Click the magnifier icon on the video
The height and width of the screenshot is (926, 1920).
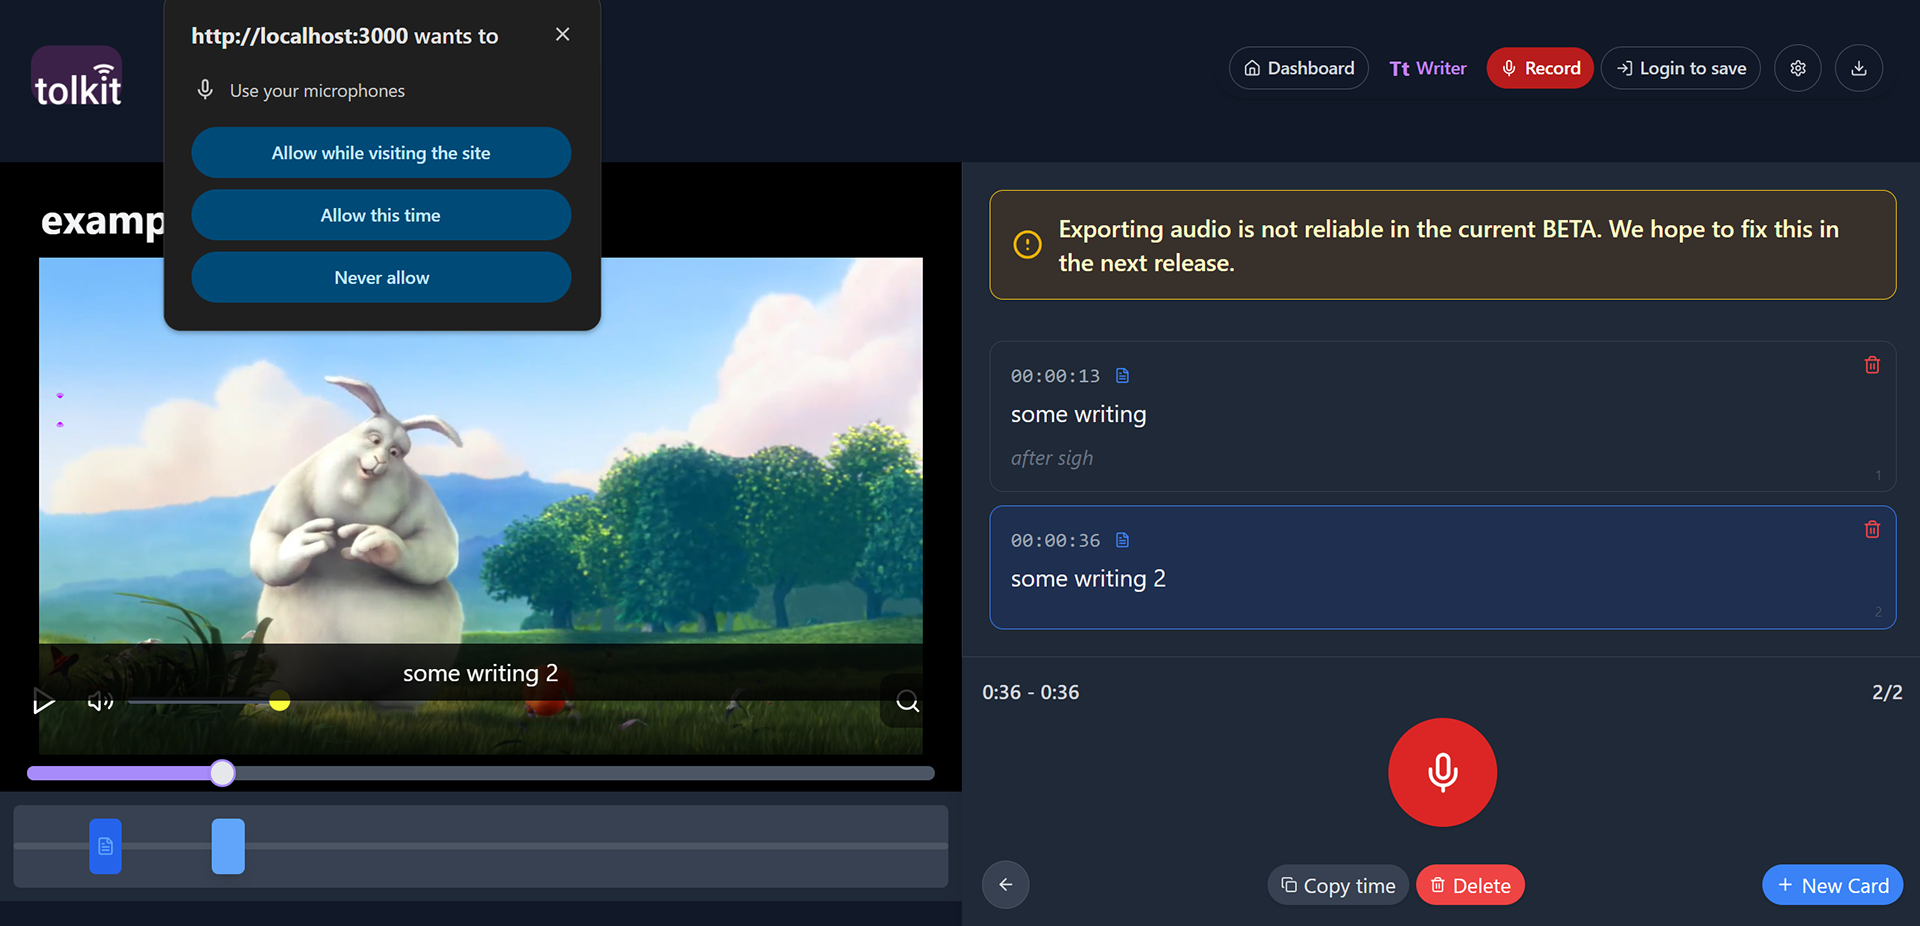(x=907, y=701)
